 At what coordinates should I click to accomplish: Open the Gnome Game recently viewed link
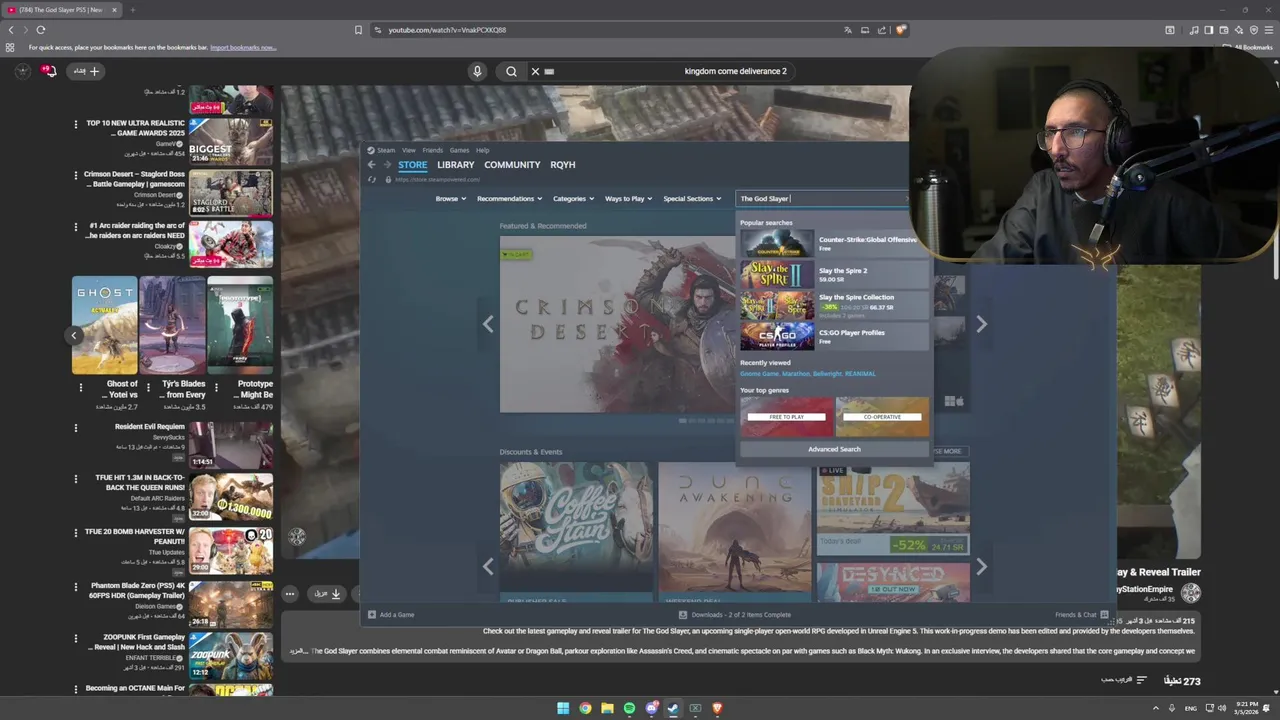(759, 374)
